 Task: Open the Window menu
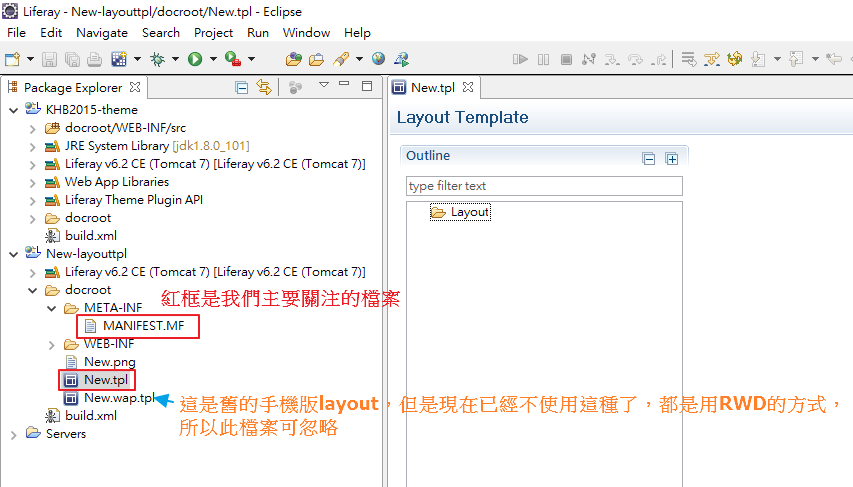(x=306, y=33)
